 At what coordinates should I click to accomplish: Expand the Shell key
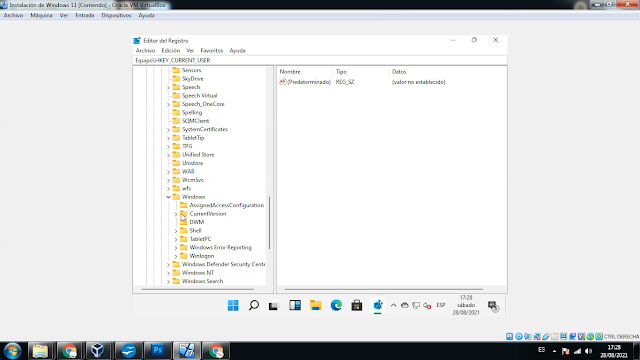click(176, 231)
